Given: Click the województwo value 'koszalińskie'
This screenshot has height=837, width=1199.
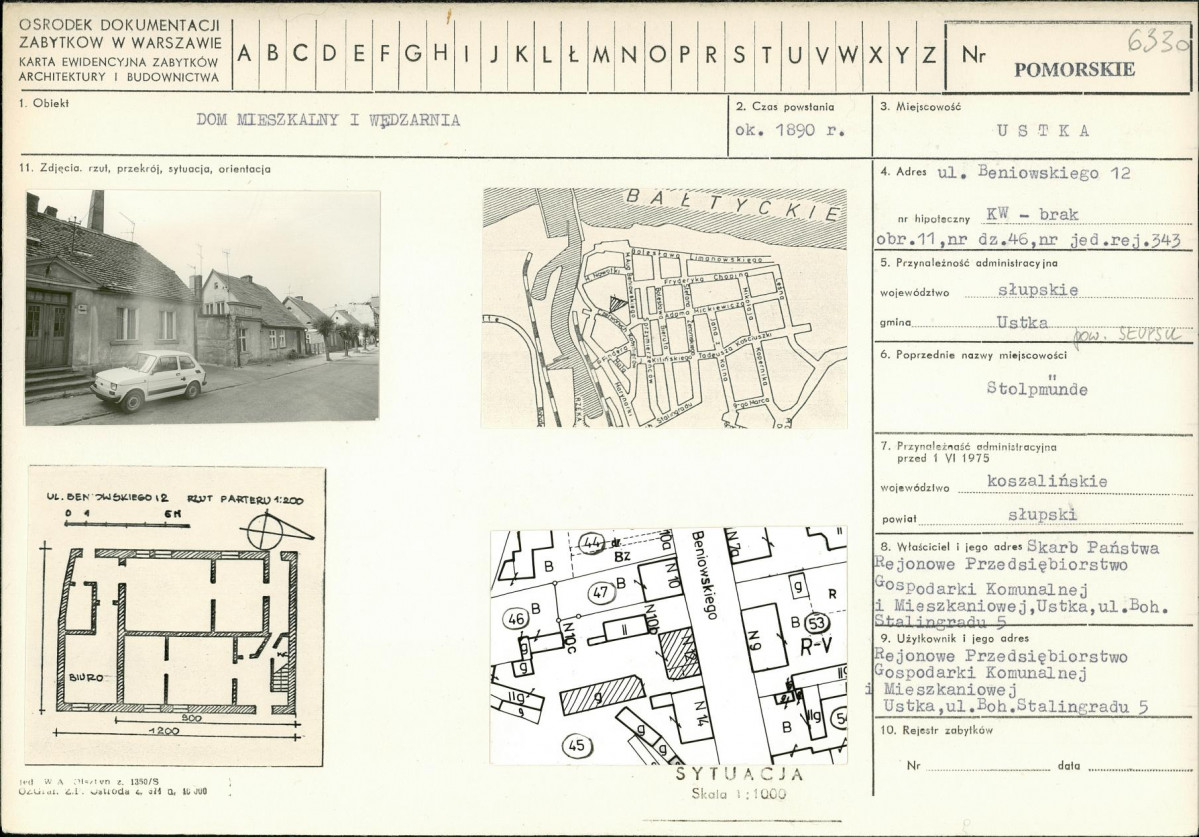Looking at the screenshot, I should click(x=1047, y=482).
